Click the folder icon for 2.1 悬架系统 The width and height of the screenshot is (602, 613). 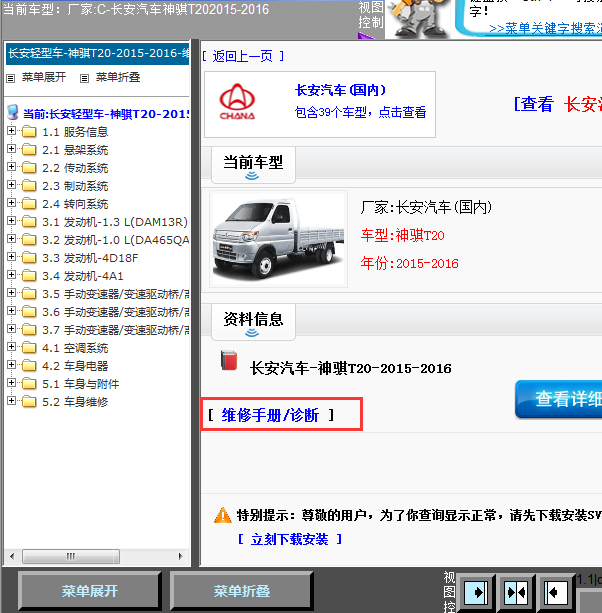[x=29, y=149]
